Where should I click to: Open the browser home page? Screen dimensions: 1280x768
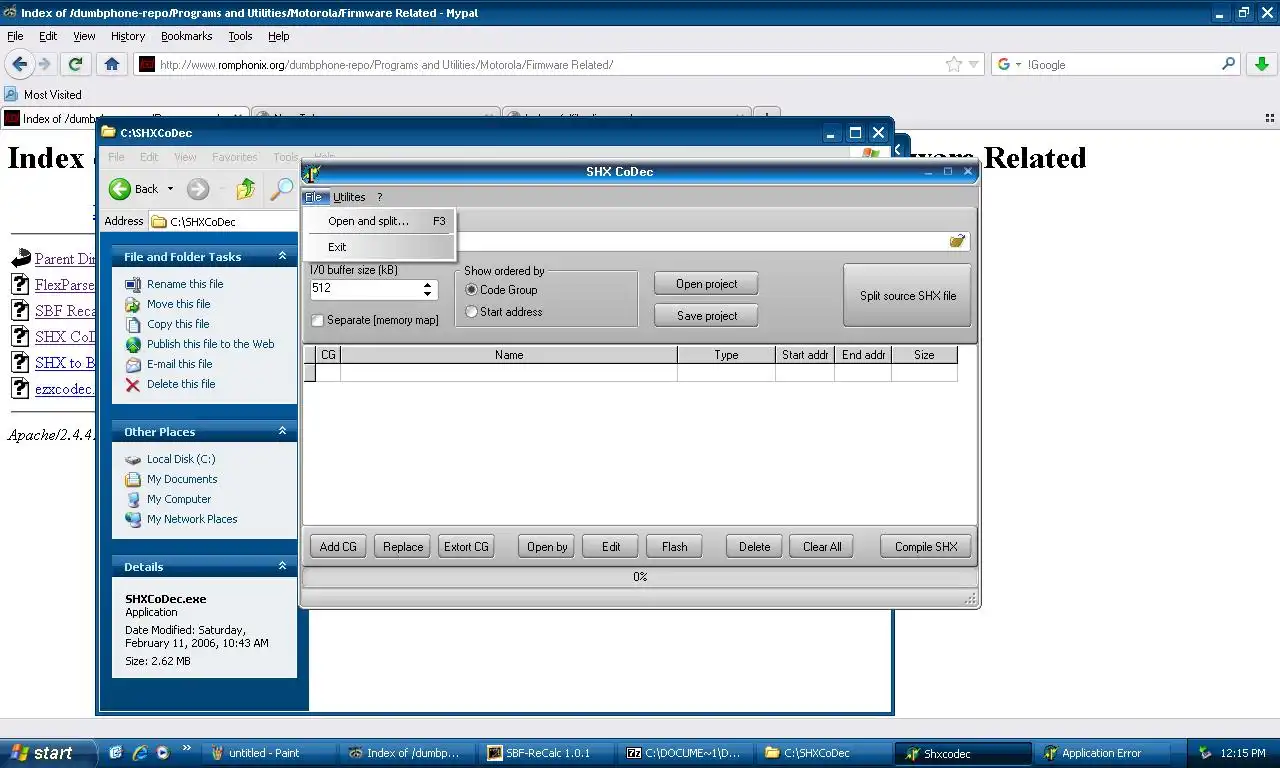click(112, 64)
